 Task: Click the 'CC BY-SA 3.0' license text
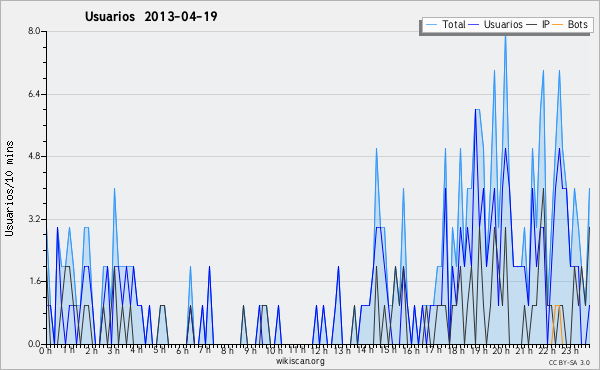569,362
